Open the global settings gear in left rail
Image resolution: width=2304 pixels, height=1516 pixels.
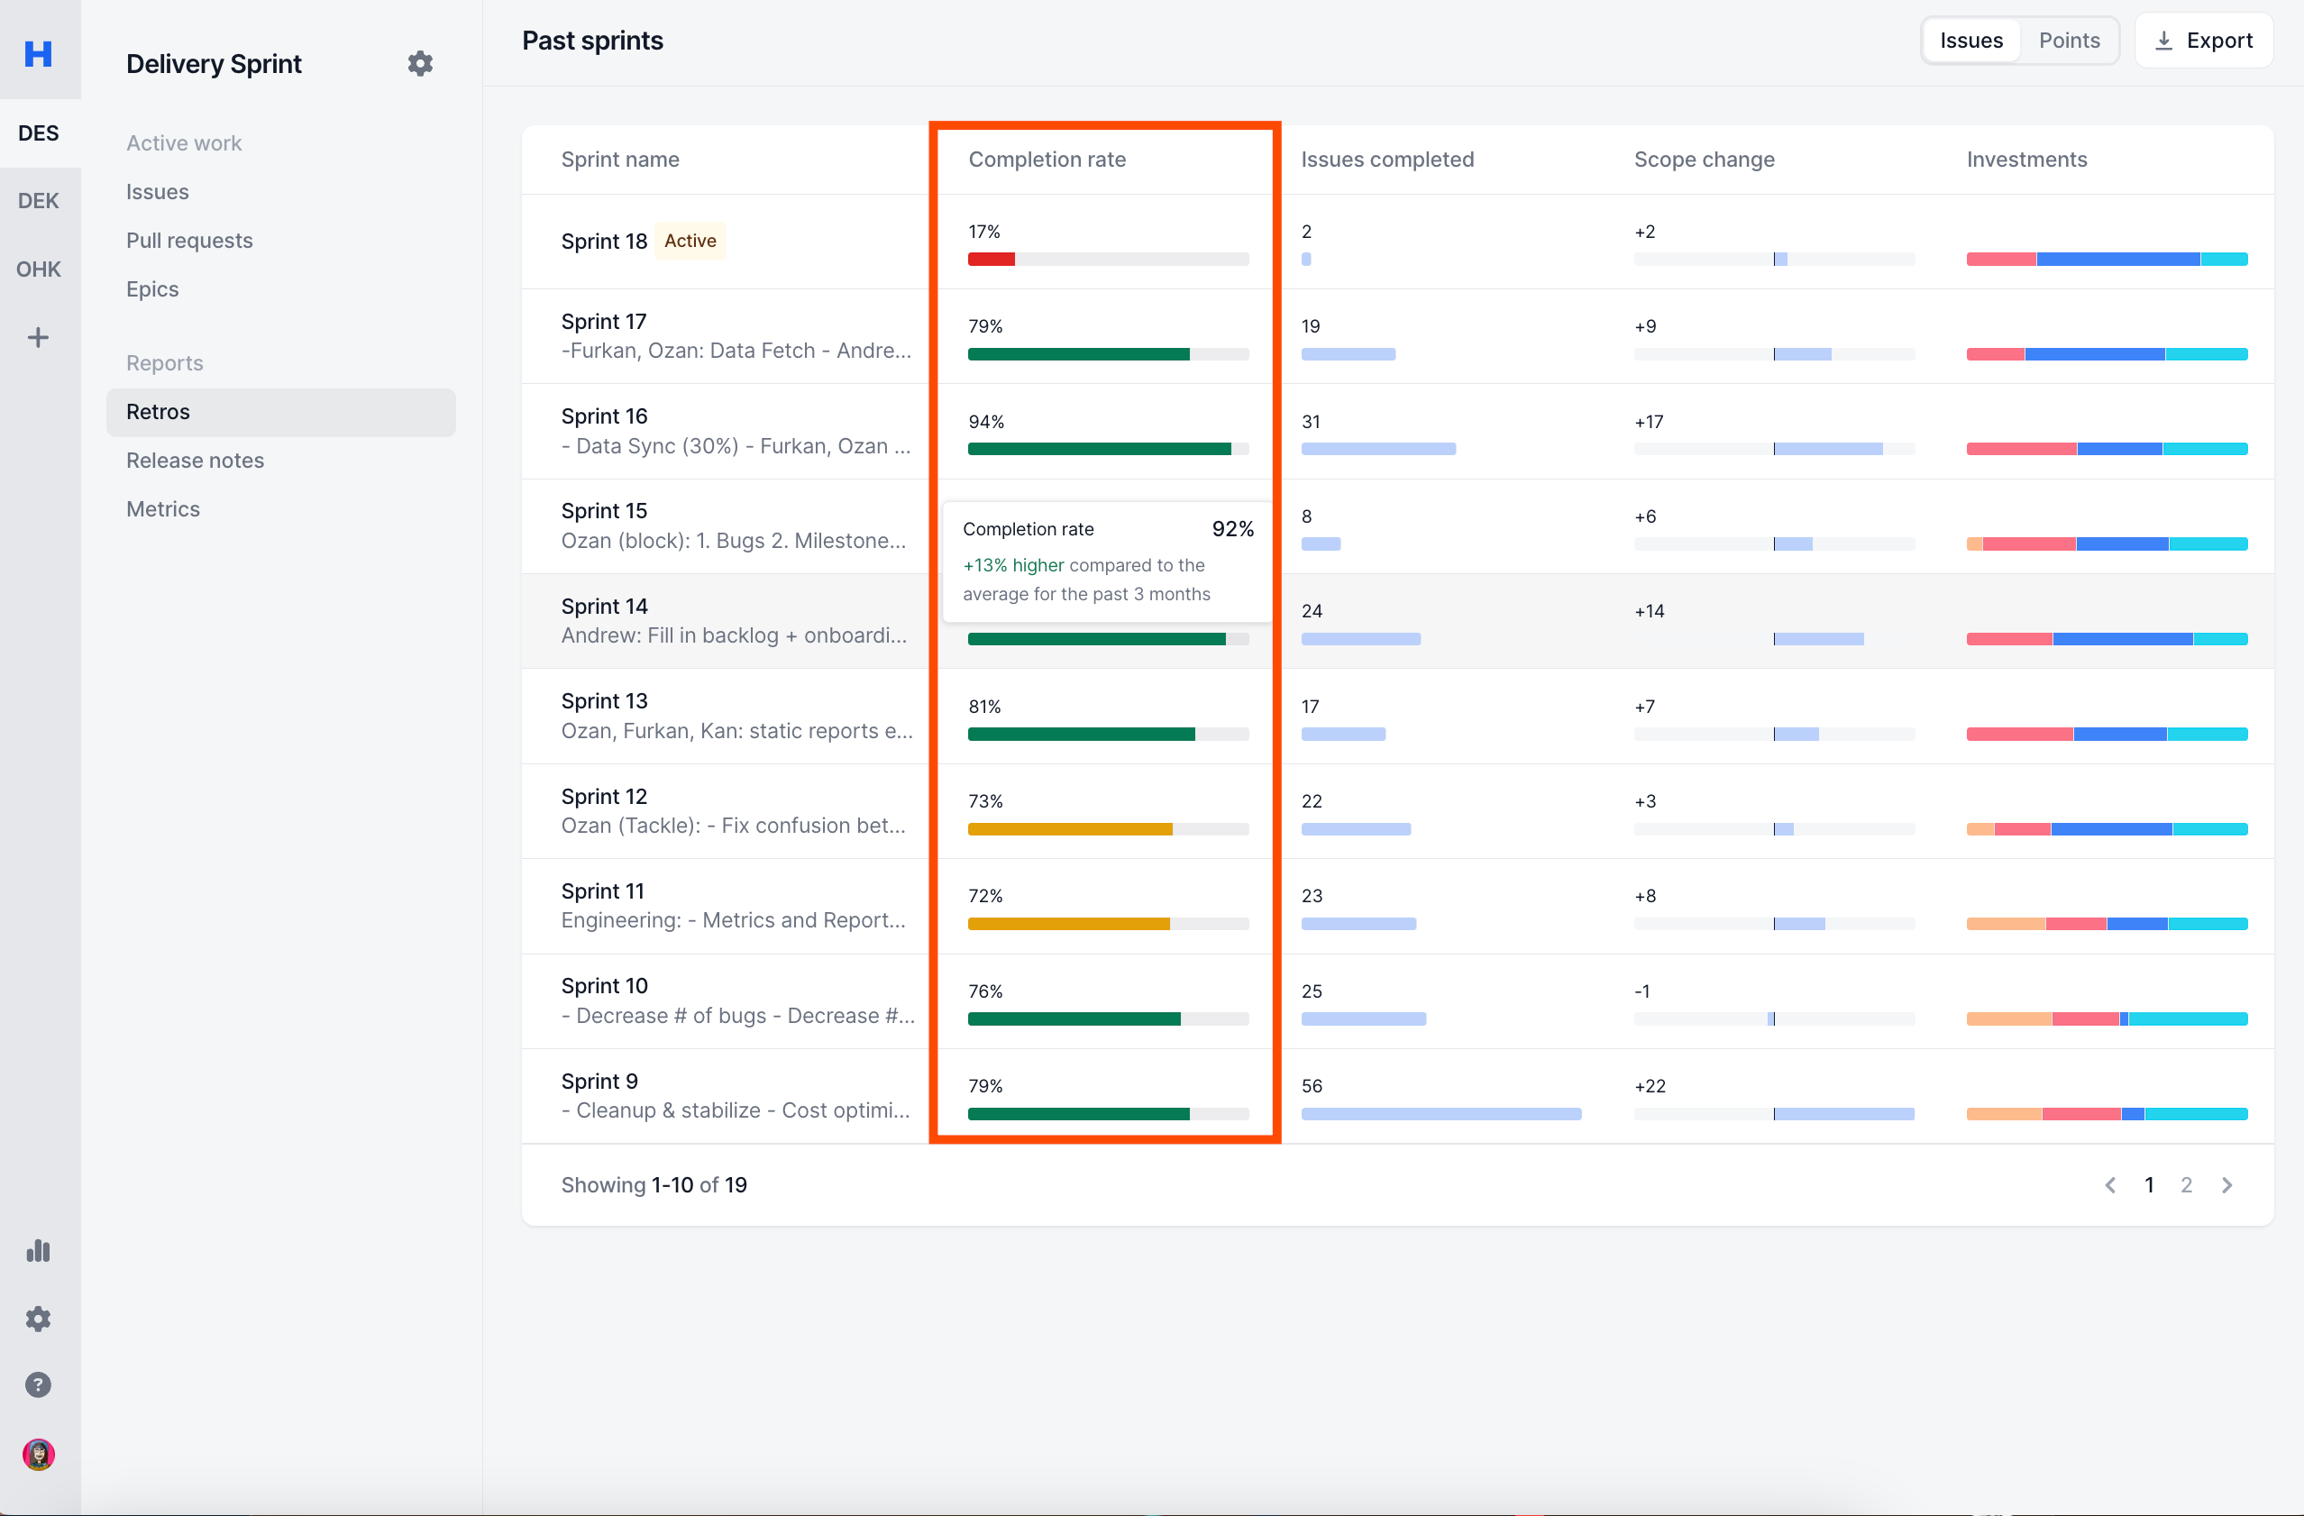[38, 1319]
